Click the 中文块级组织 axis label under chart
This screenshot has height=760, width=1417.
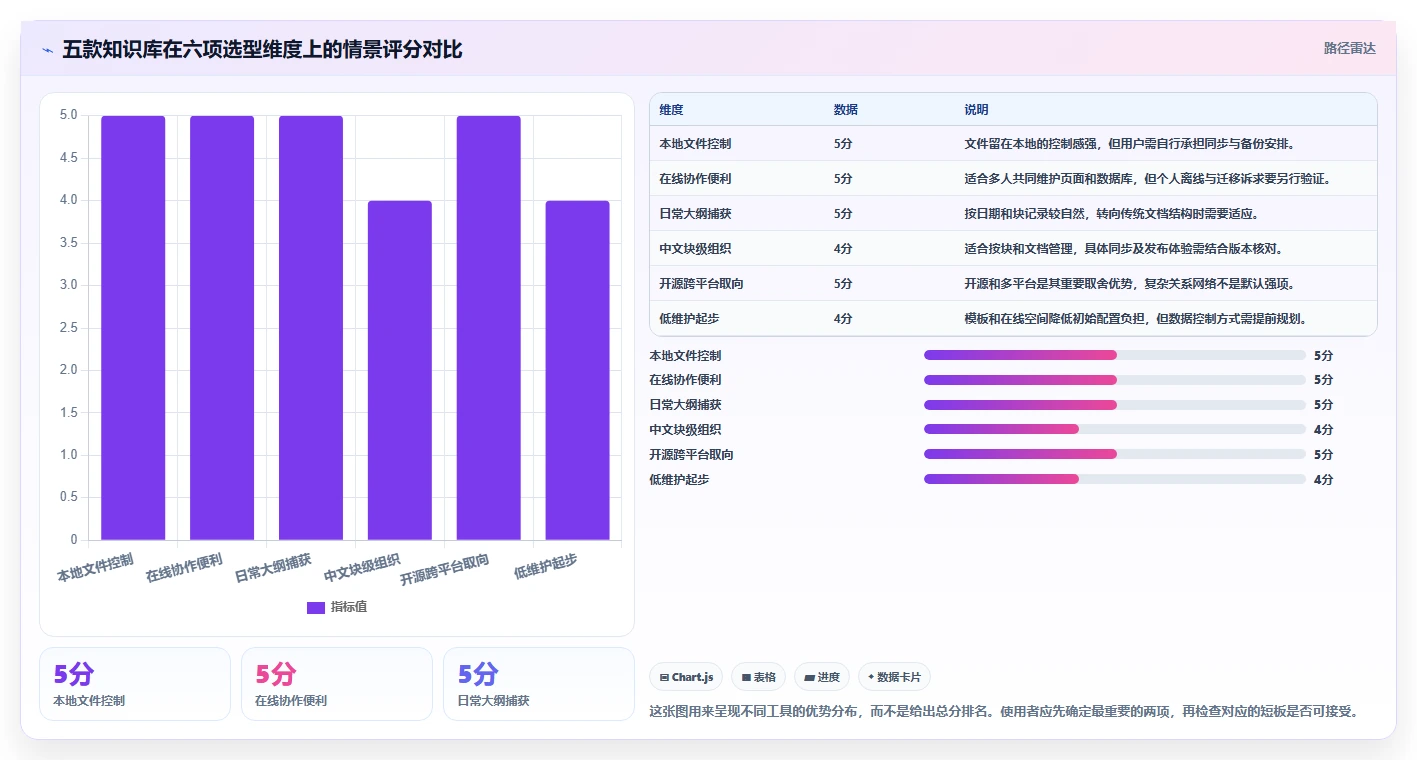(x=362, y=568)
